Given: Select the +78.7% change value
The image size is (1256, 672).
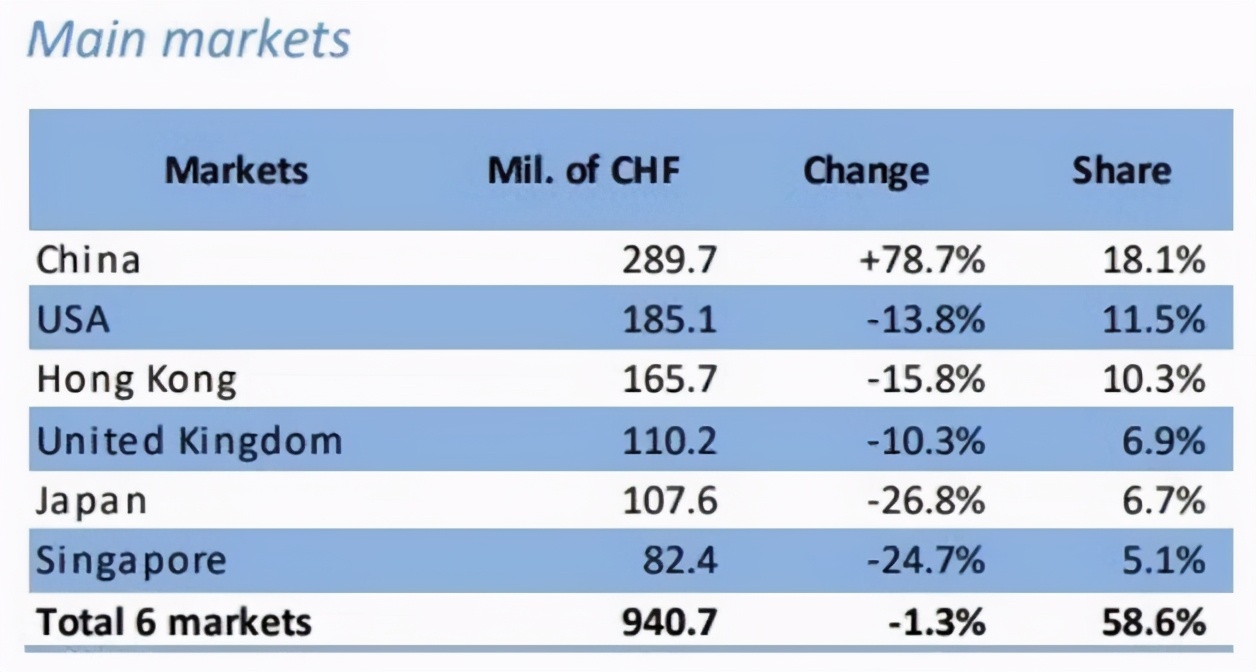Looking at the screenshot, I should tap(921, 261).
